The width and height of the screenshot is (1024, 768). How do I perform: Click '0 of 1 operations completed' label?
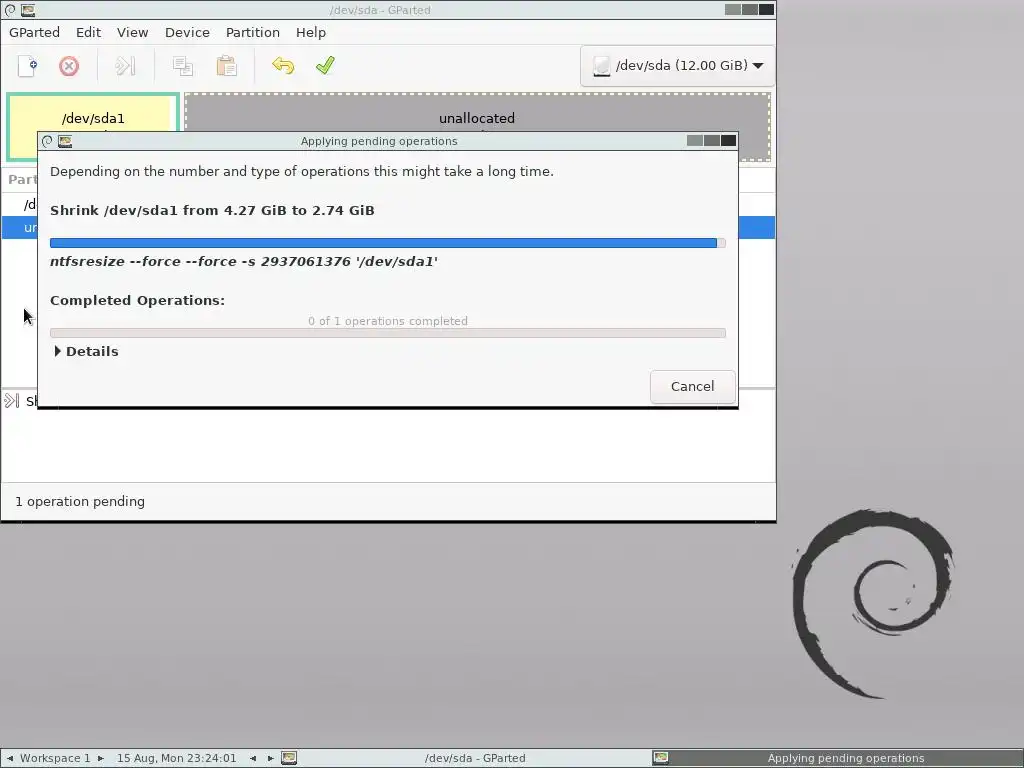click(388, 321)
